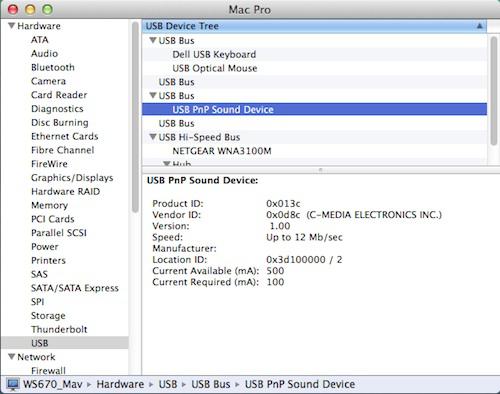The image size is (500, 394).
Task: Select PCI Cards entry
Action: (x=53, y=219)
